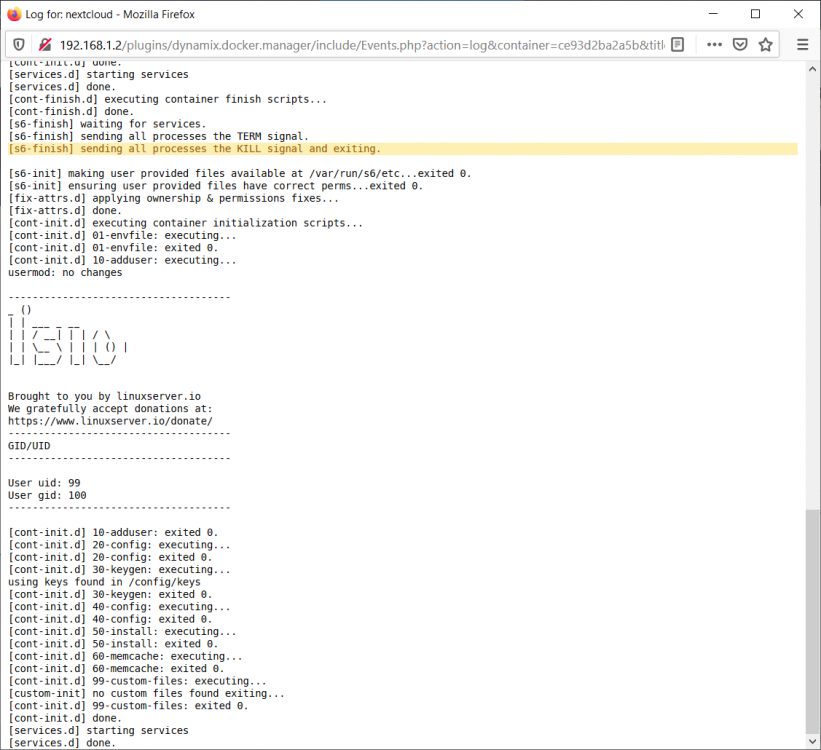
Task: Click the 'User gid: 100' line
Action: (47, 495)
